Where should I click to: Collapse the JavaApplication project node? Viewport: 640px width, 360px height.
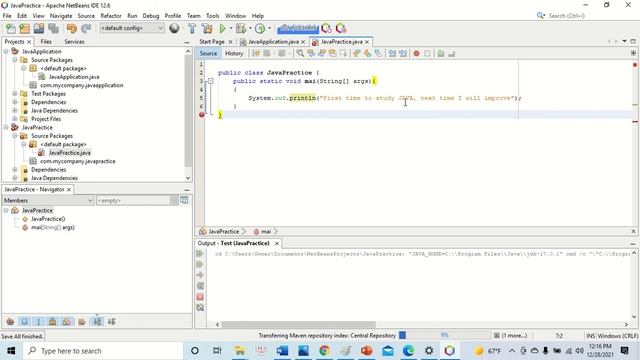[x=6, y=51]
